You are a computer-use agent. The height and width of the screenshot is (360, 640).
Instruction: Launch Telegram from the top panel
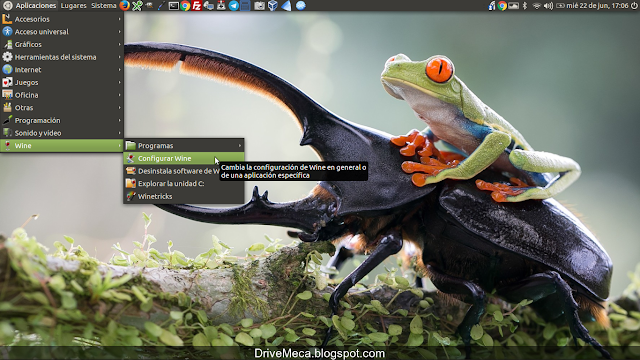pyautogui.click(x=233, y=6)
